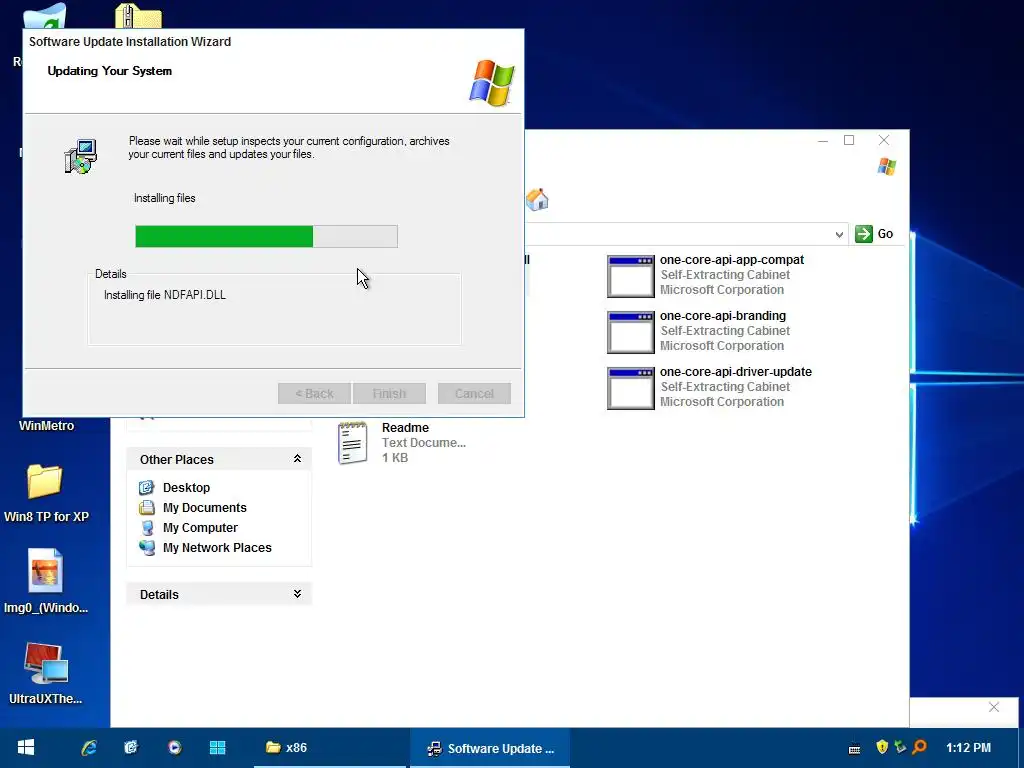Click the Finish button in wizard
Screen dimensions: 1024x768
point(389,394)
